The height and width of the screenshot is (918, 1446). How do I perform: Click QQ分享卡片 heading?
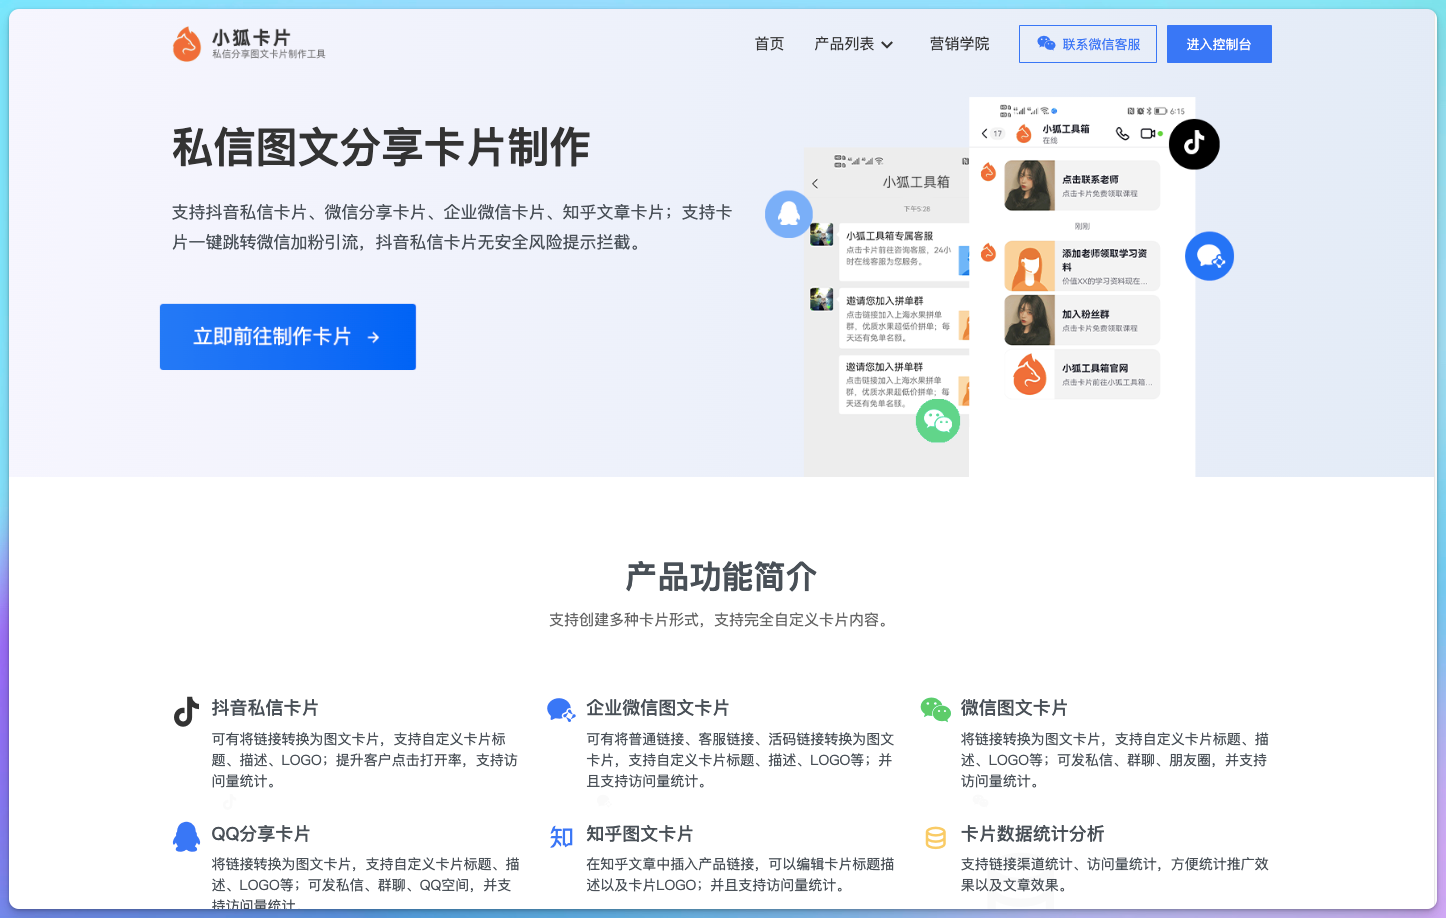click(261, 834)
